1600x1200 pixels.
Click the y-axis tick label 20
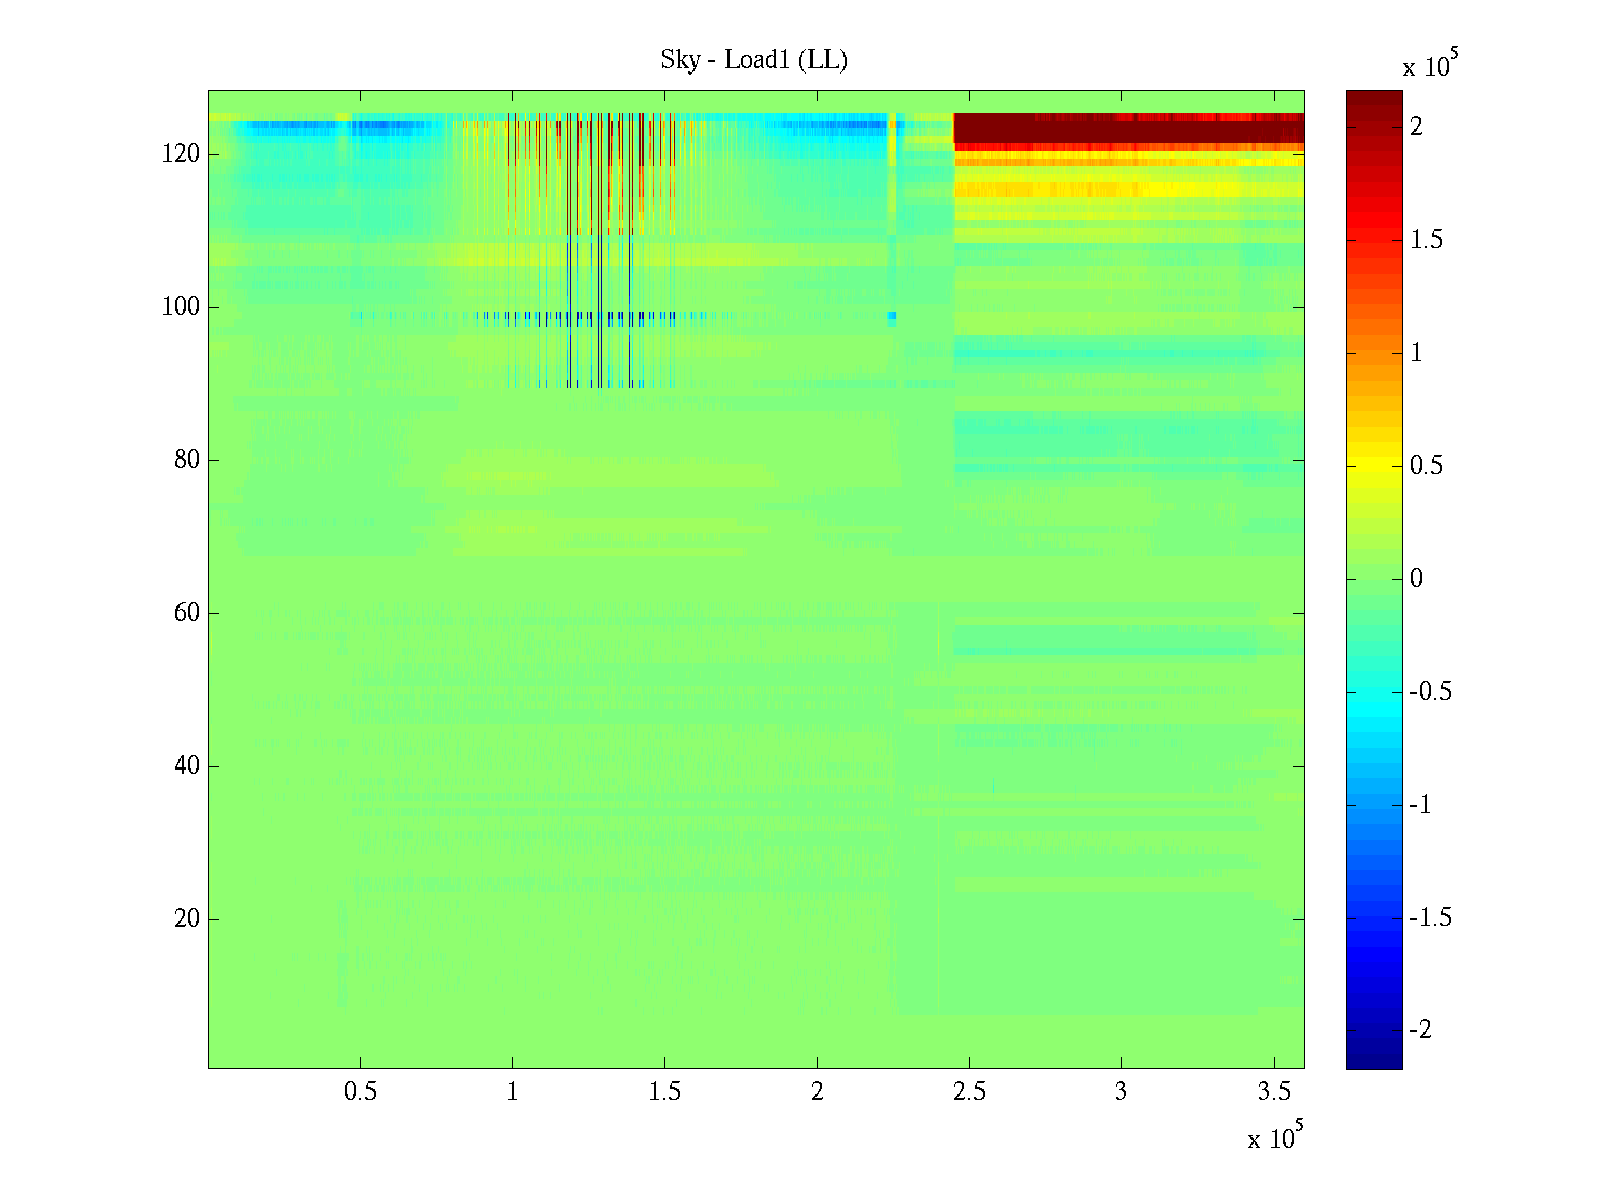(x=186, y=919)
